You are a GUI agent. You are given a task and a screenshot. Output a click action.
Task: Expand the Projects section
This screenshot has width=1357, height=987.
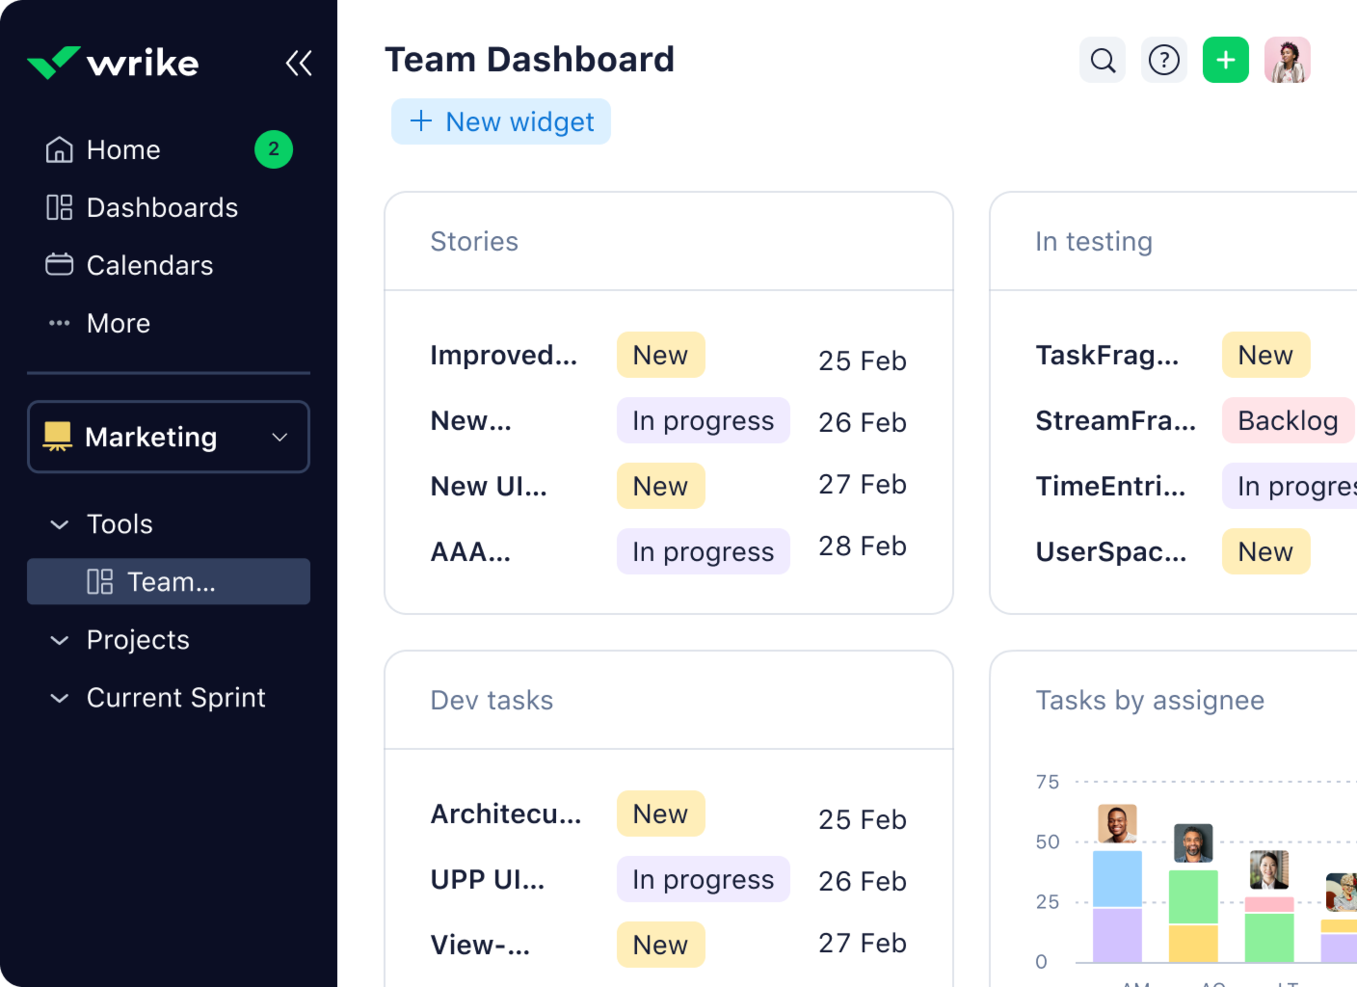pos(58,640)
